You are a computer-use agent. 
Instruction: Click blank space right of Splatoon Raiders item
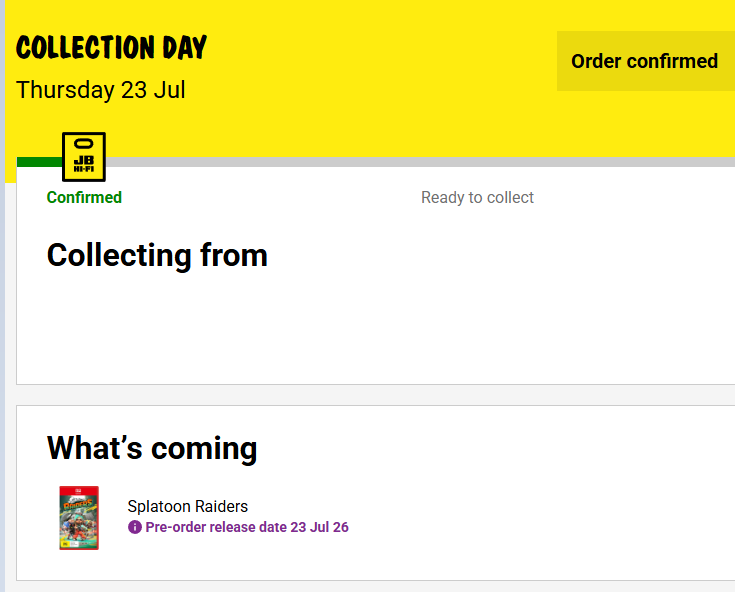(539, 516)
